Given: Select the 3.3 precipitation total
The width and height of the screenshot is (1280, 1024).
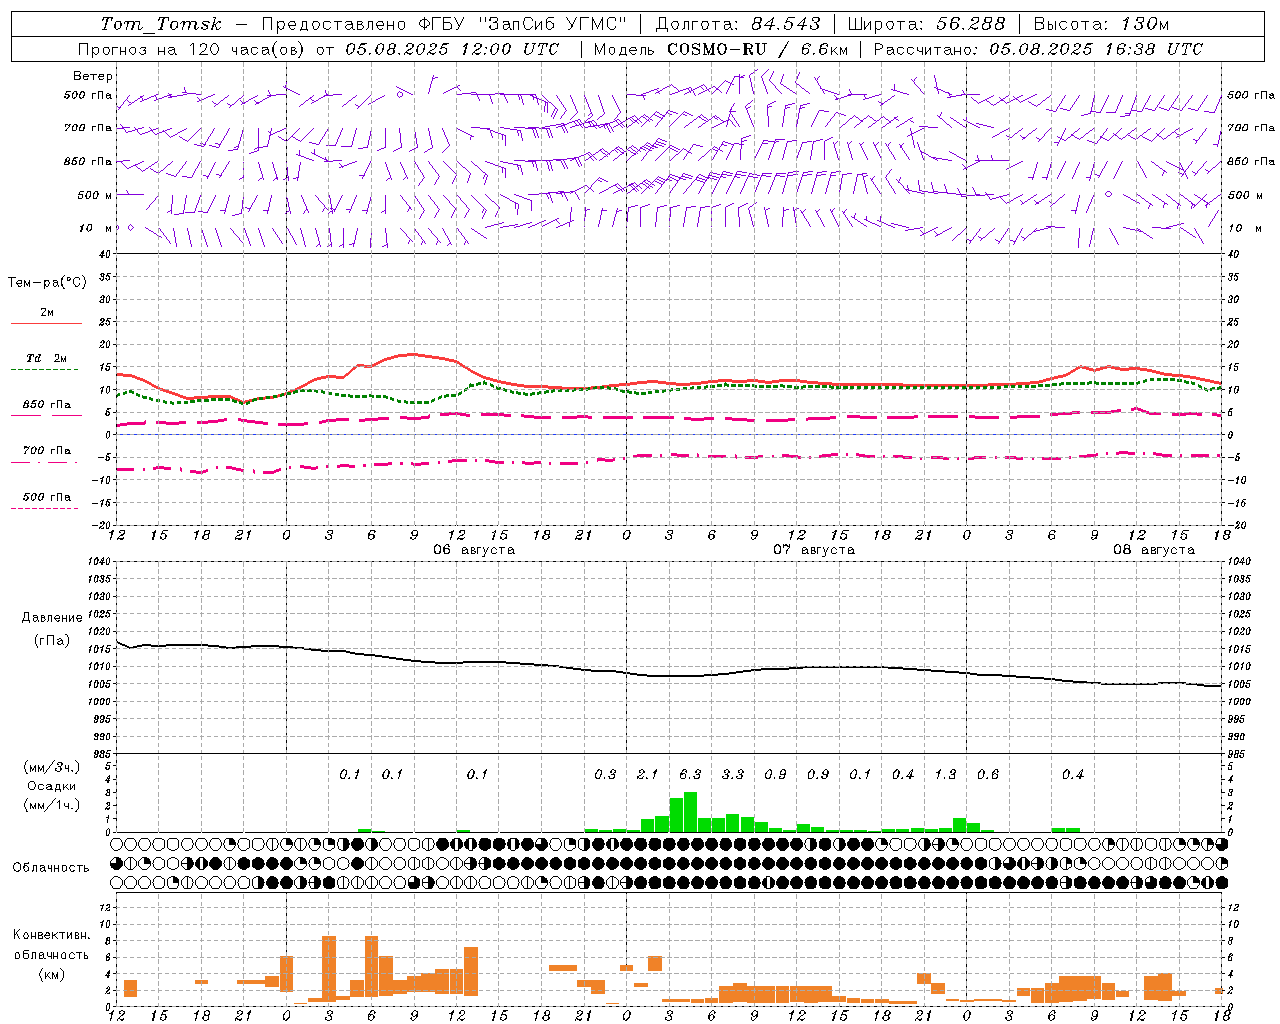Looking at the screenshot, I should (733, 775).
